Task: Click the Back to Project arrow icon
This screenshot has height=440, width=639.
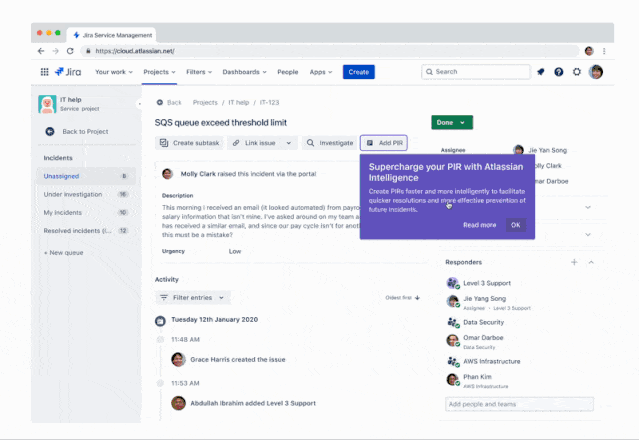Action: [50, 132]
